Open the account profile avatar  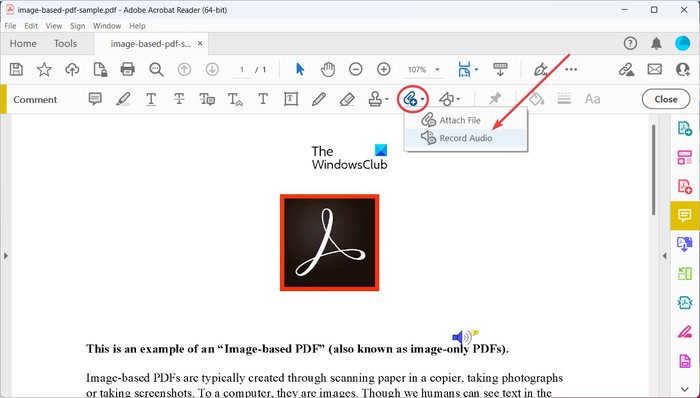click(683, 43)
